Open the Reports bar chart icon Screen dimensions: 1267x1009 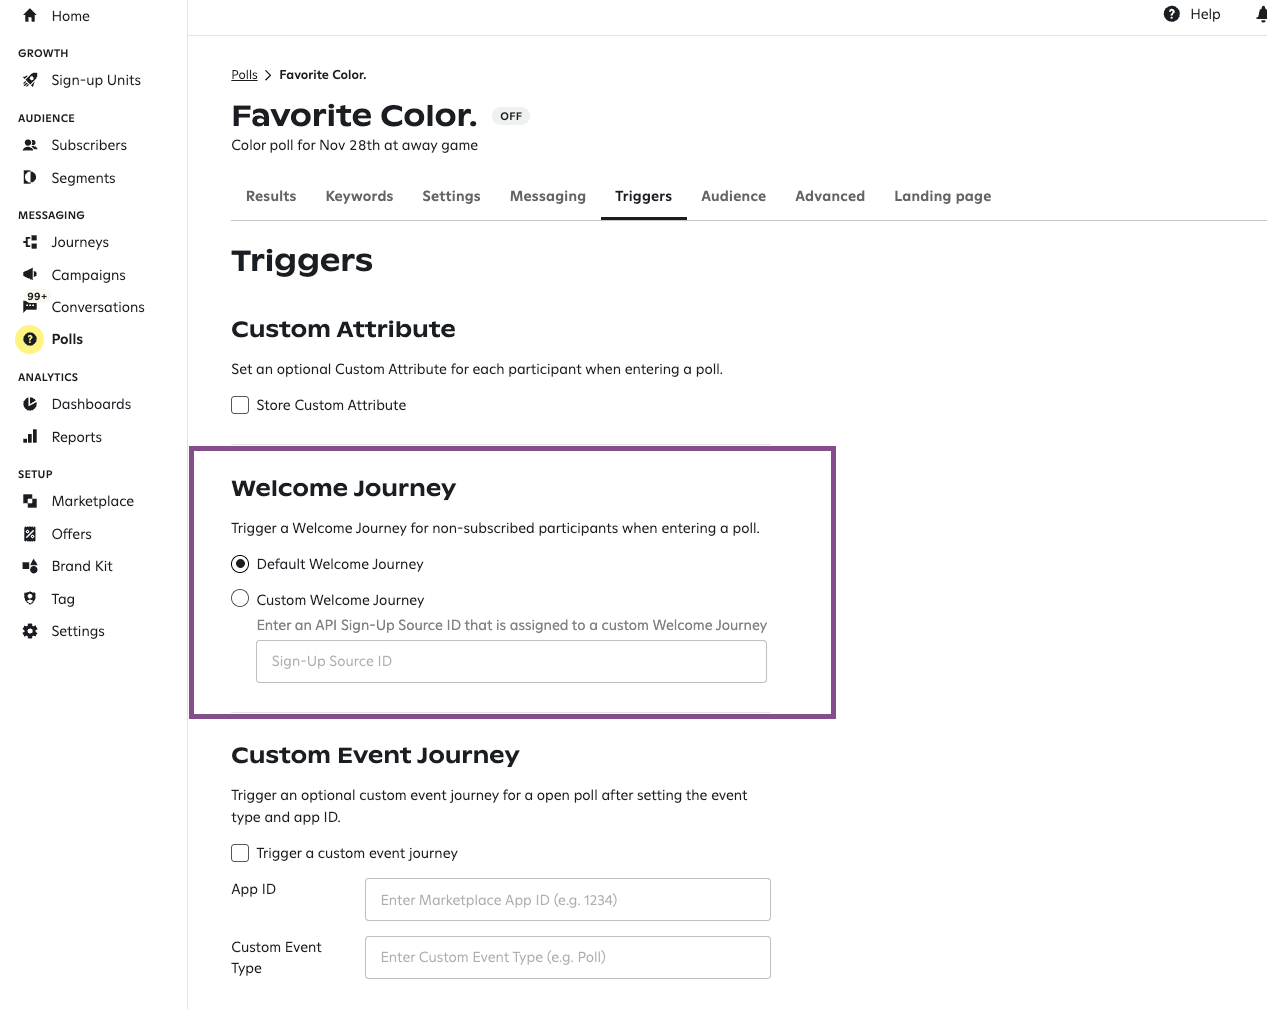[30, 437]
